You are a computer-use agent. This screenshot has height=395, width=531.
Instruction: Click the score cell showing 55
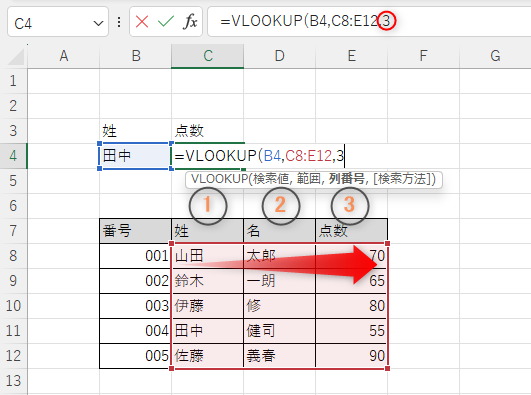[x=352, y=331]
